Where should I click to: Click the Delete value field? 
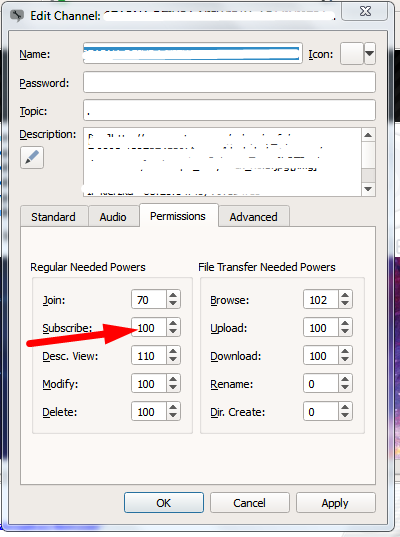[149, 412]
